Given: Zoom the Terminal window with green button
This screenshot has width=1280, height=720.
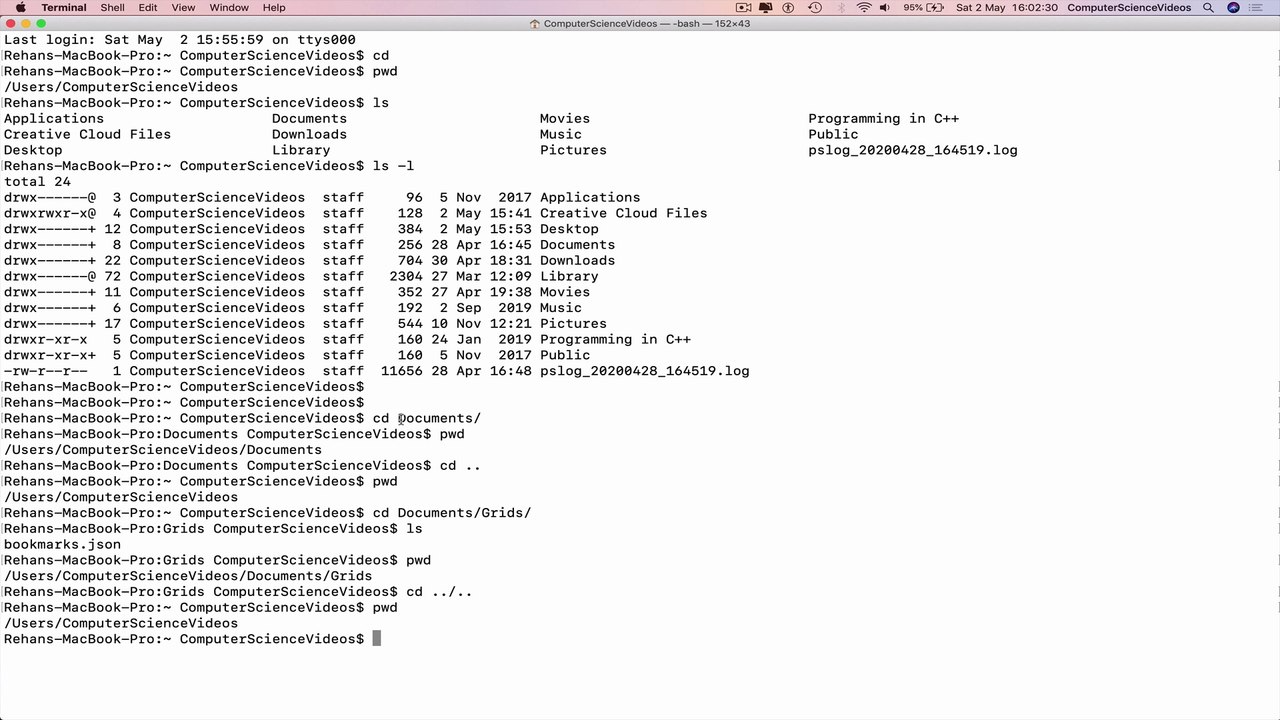Looking at the screenshot, I should click(41, 23).
